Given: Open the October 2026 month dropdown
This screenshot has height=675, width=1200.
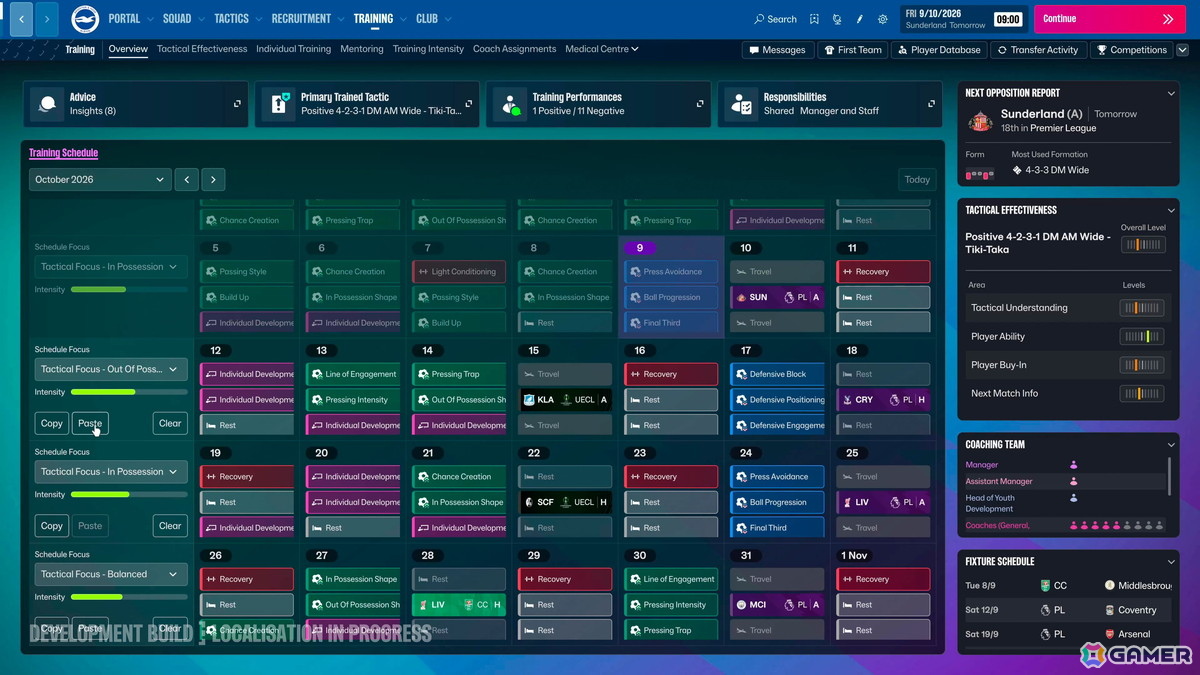Looking at the screenshot, I should [100, 180].
